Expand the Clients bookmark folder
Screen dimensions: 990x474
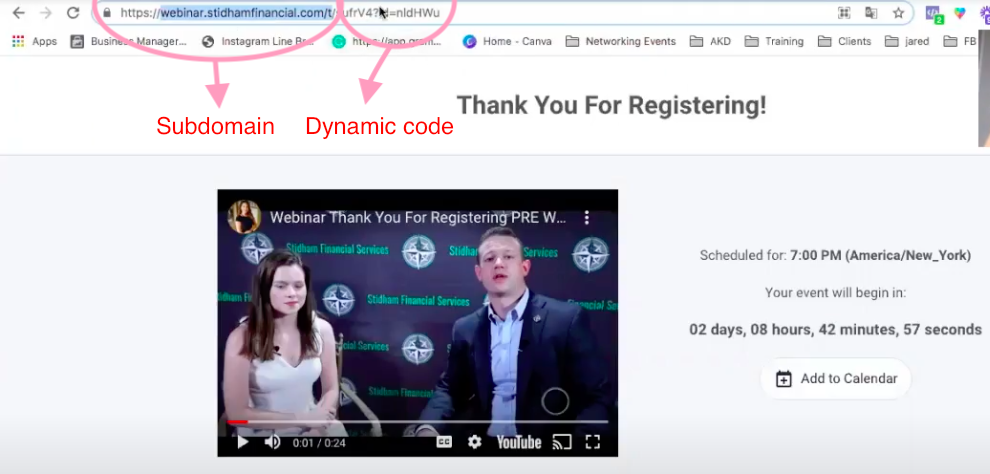(x=844, y=42)
